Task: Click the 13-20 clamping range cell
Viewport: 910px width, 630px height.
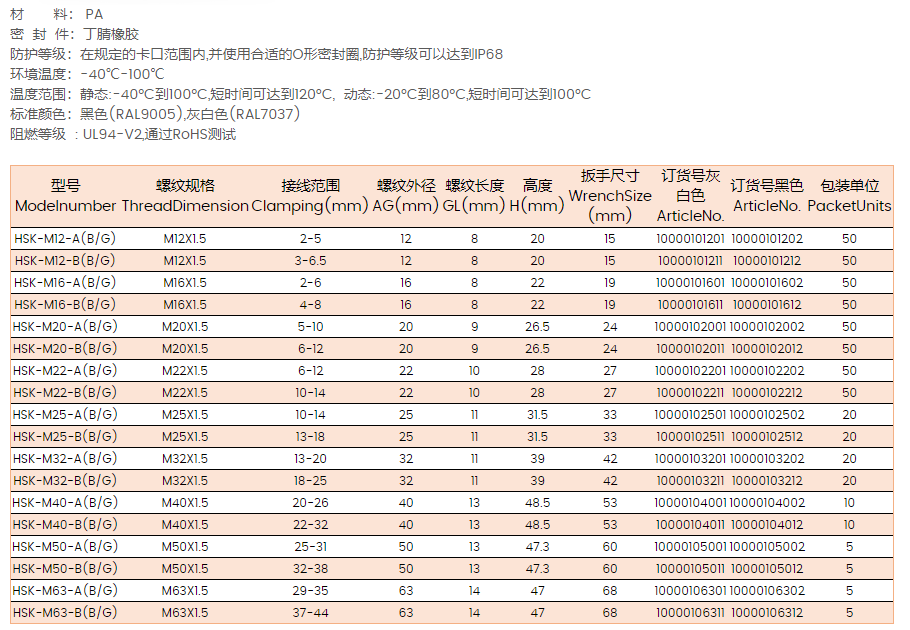Action: (310, 459)
